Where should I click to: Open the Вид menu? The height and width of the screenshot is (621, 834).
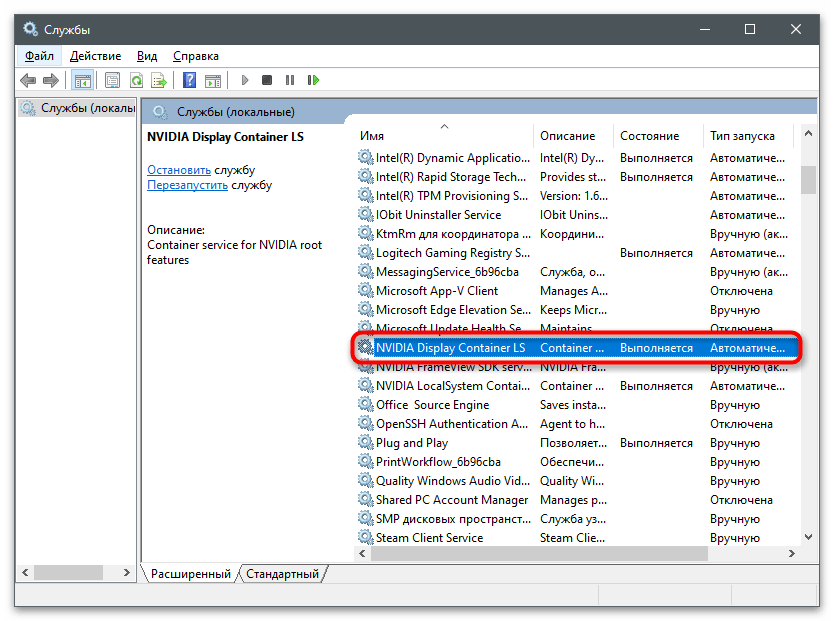point(147,56)
